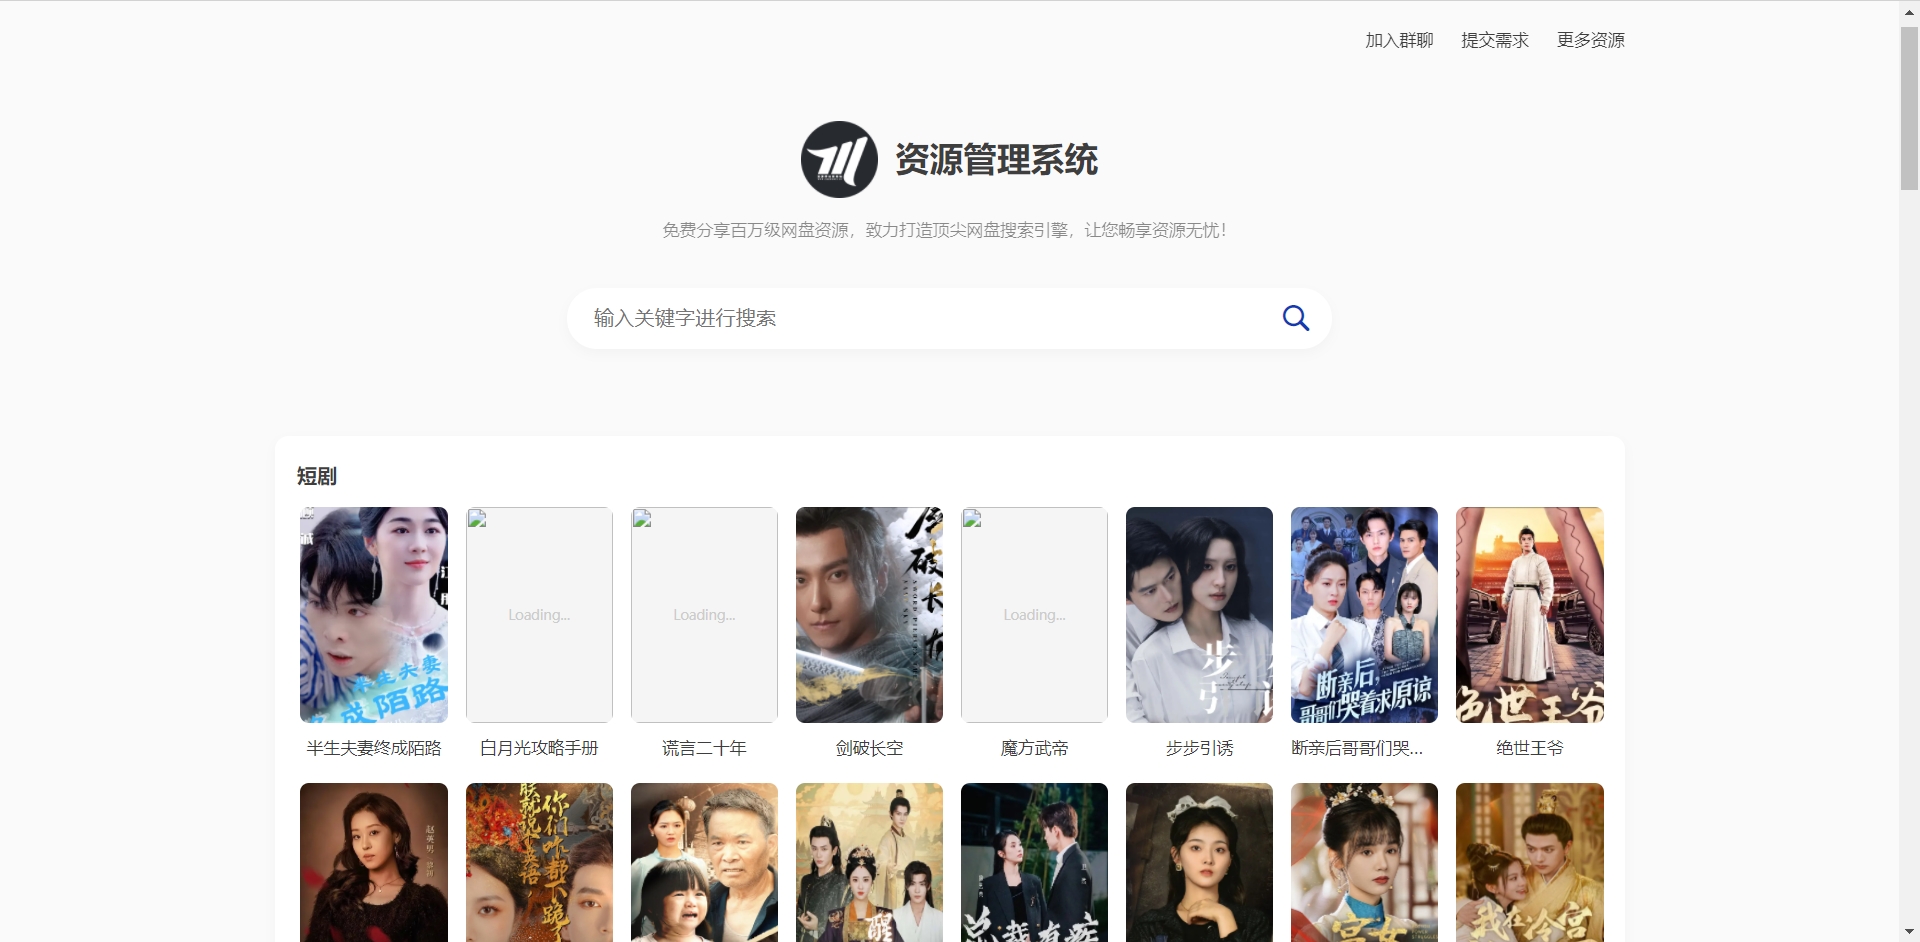Open the 剑破长空 poster thumbnail
1920x942 pixels.
click(869, 615)
